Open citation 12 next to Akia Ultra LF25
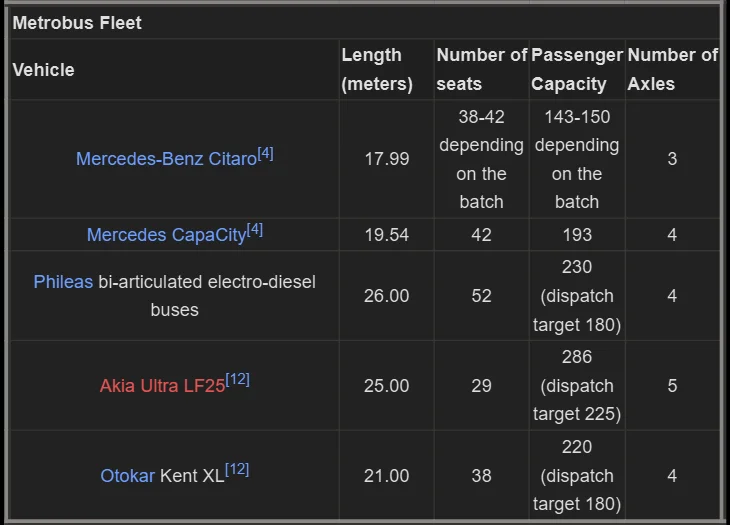The image size is (730, 525). point(238,380)
